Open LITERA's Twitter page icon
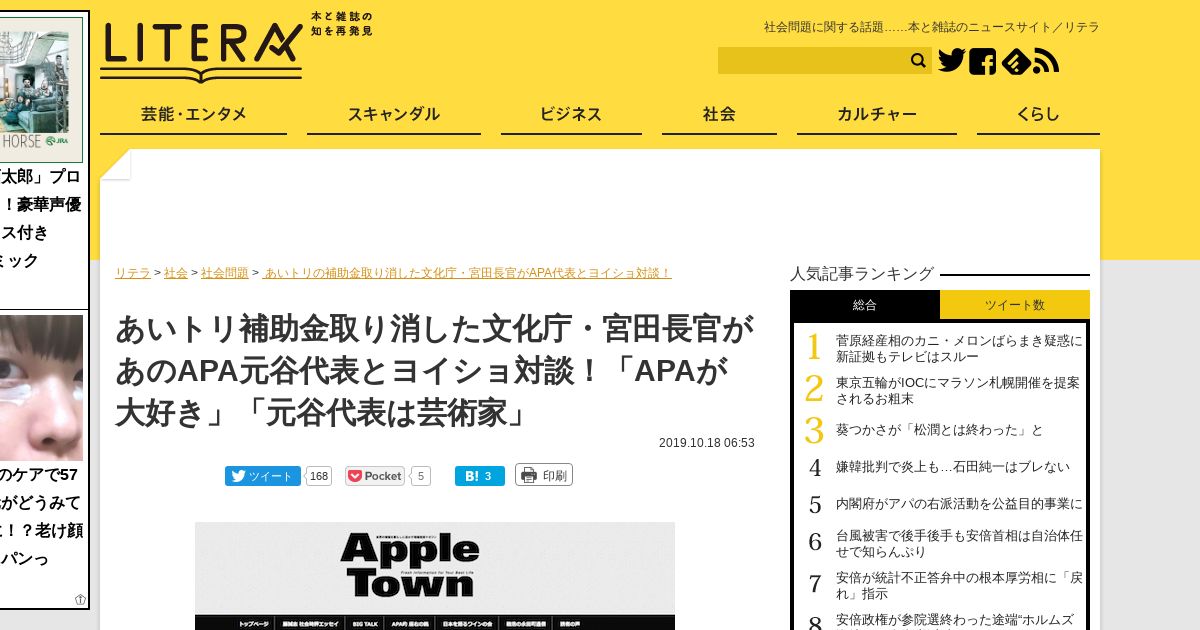Viewport: 1200px width, 630px height. point(951,61)
